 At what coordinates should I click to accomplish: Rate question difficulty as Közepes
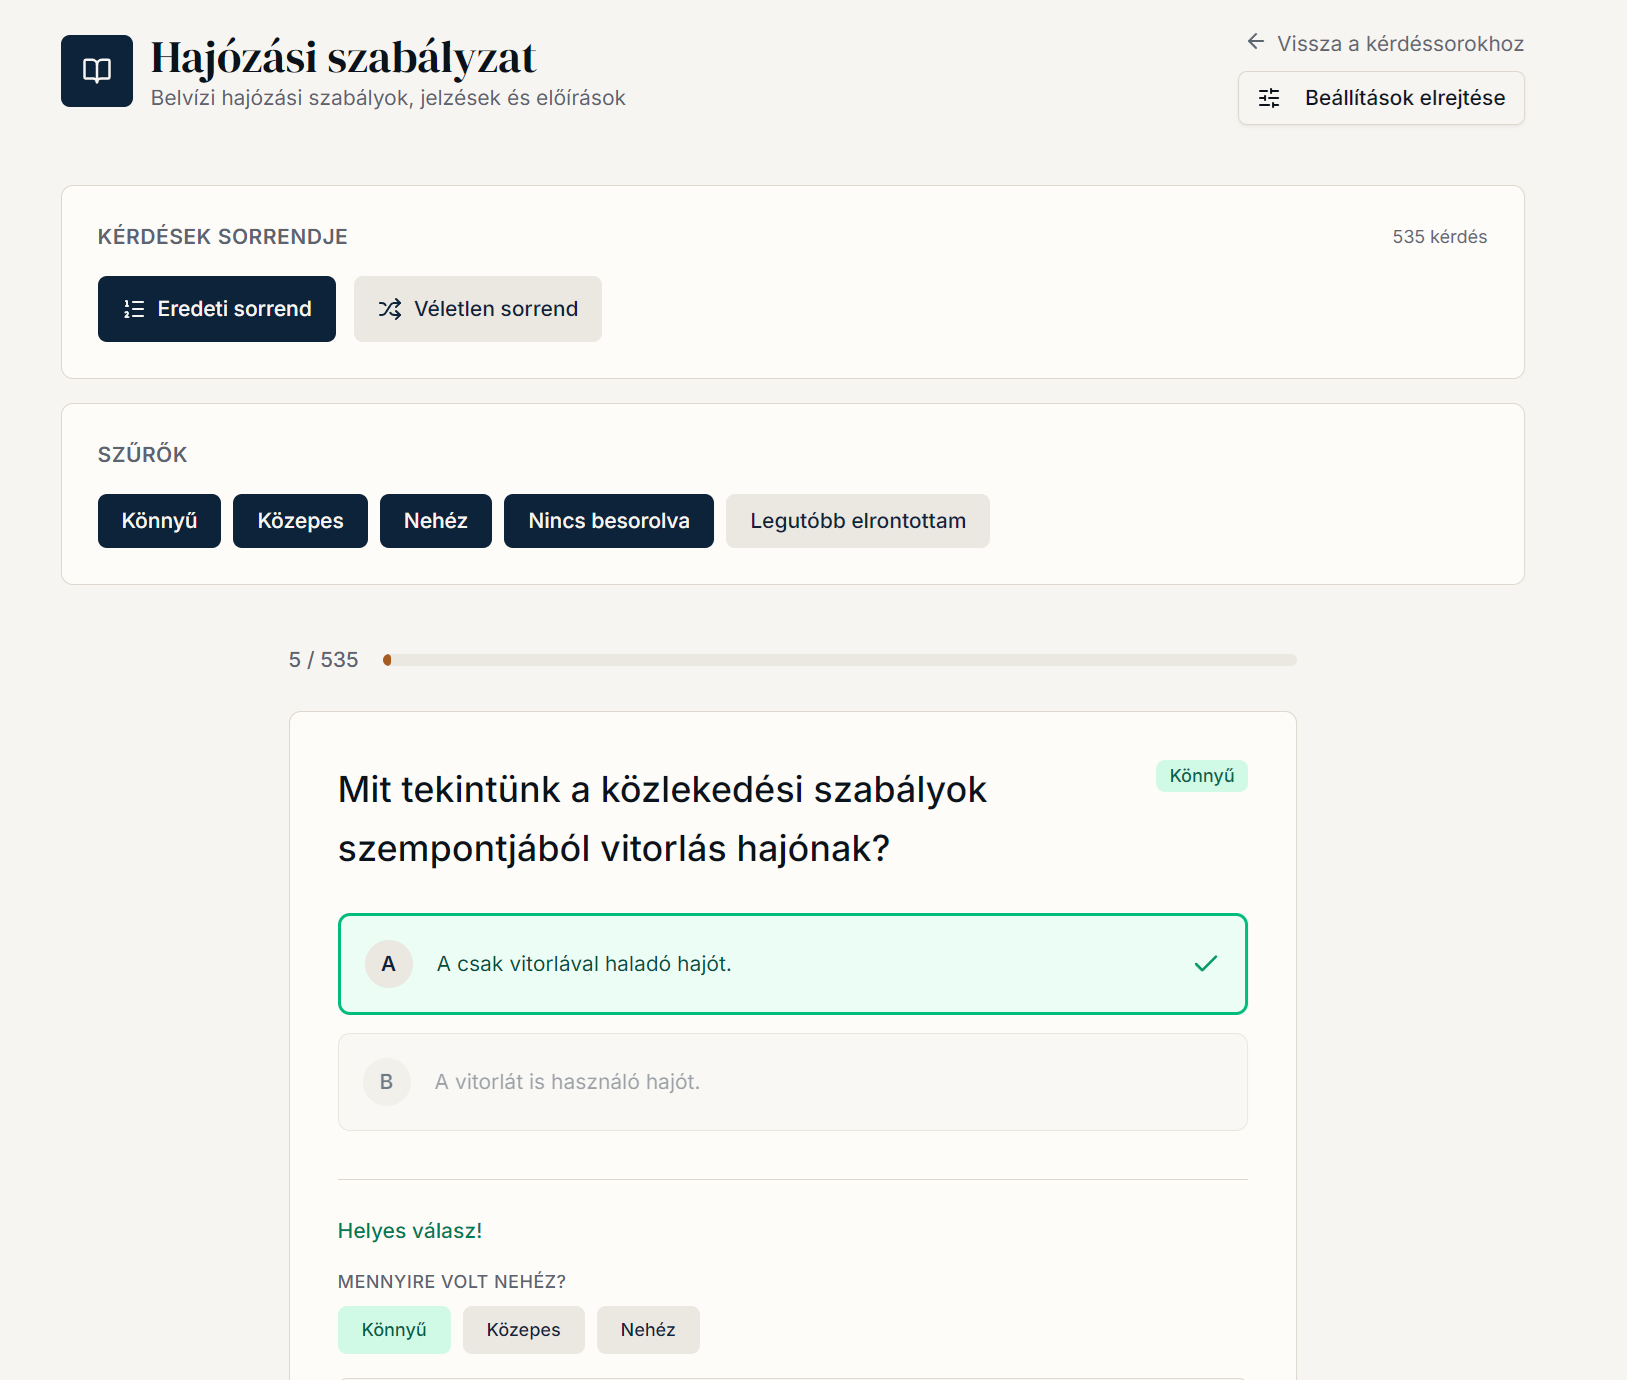pos(524,1330)
